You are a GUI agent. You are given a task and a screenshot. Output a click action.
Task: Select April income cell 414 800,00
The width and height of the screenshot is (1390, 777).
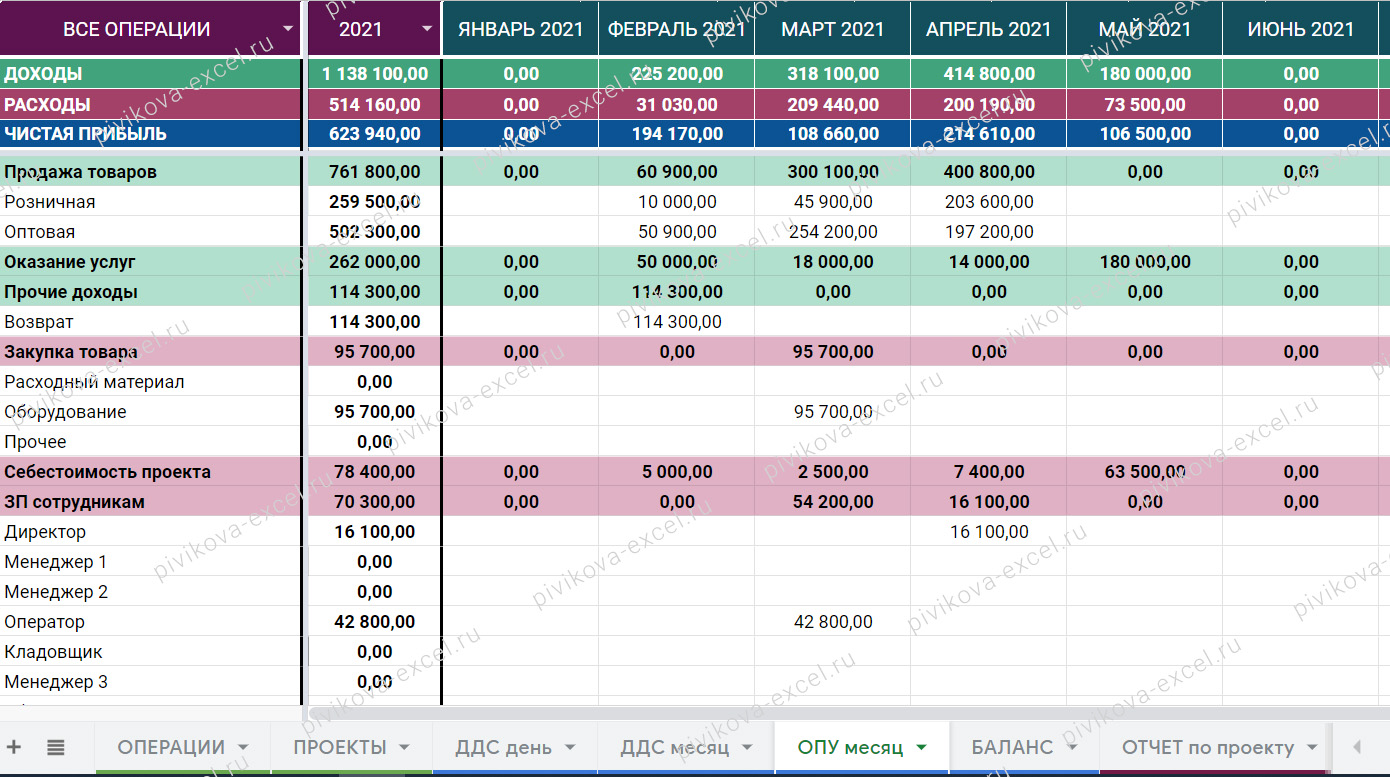pos(989,74)
